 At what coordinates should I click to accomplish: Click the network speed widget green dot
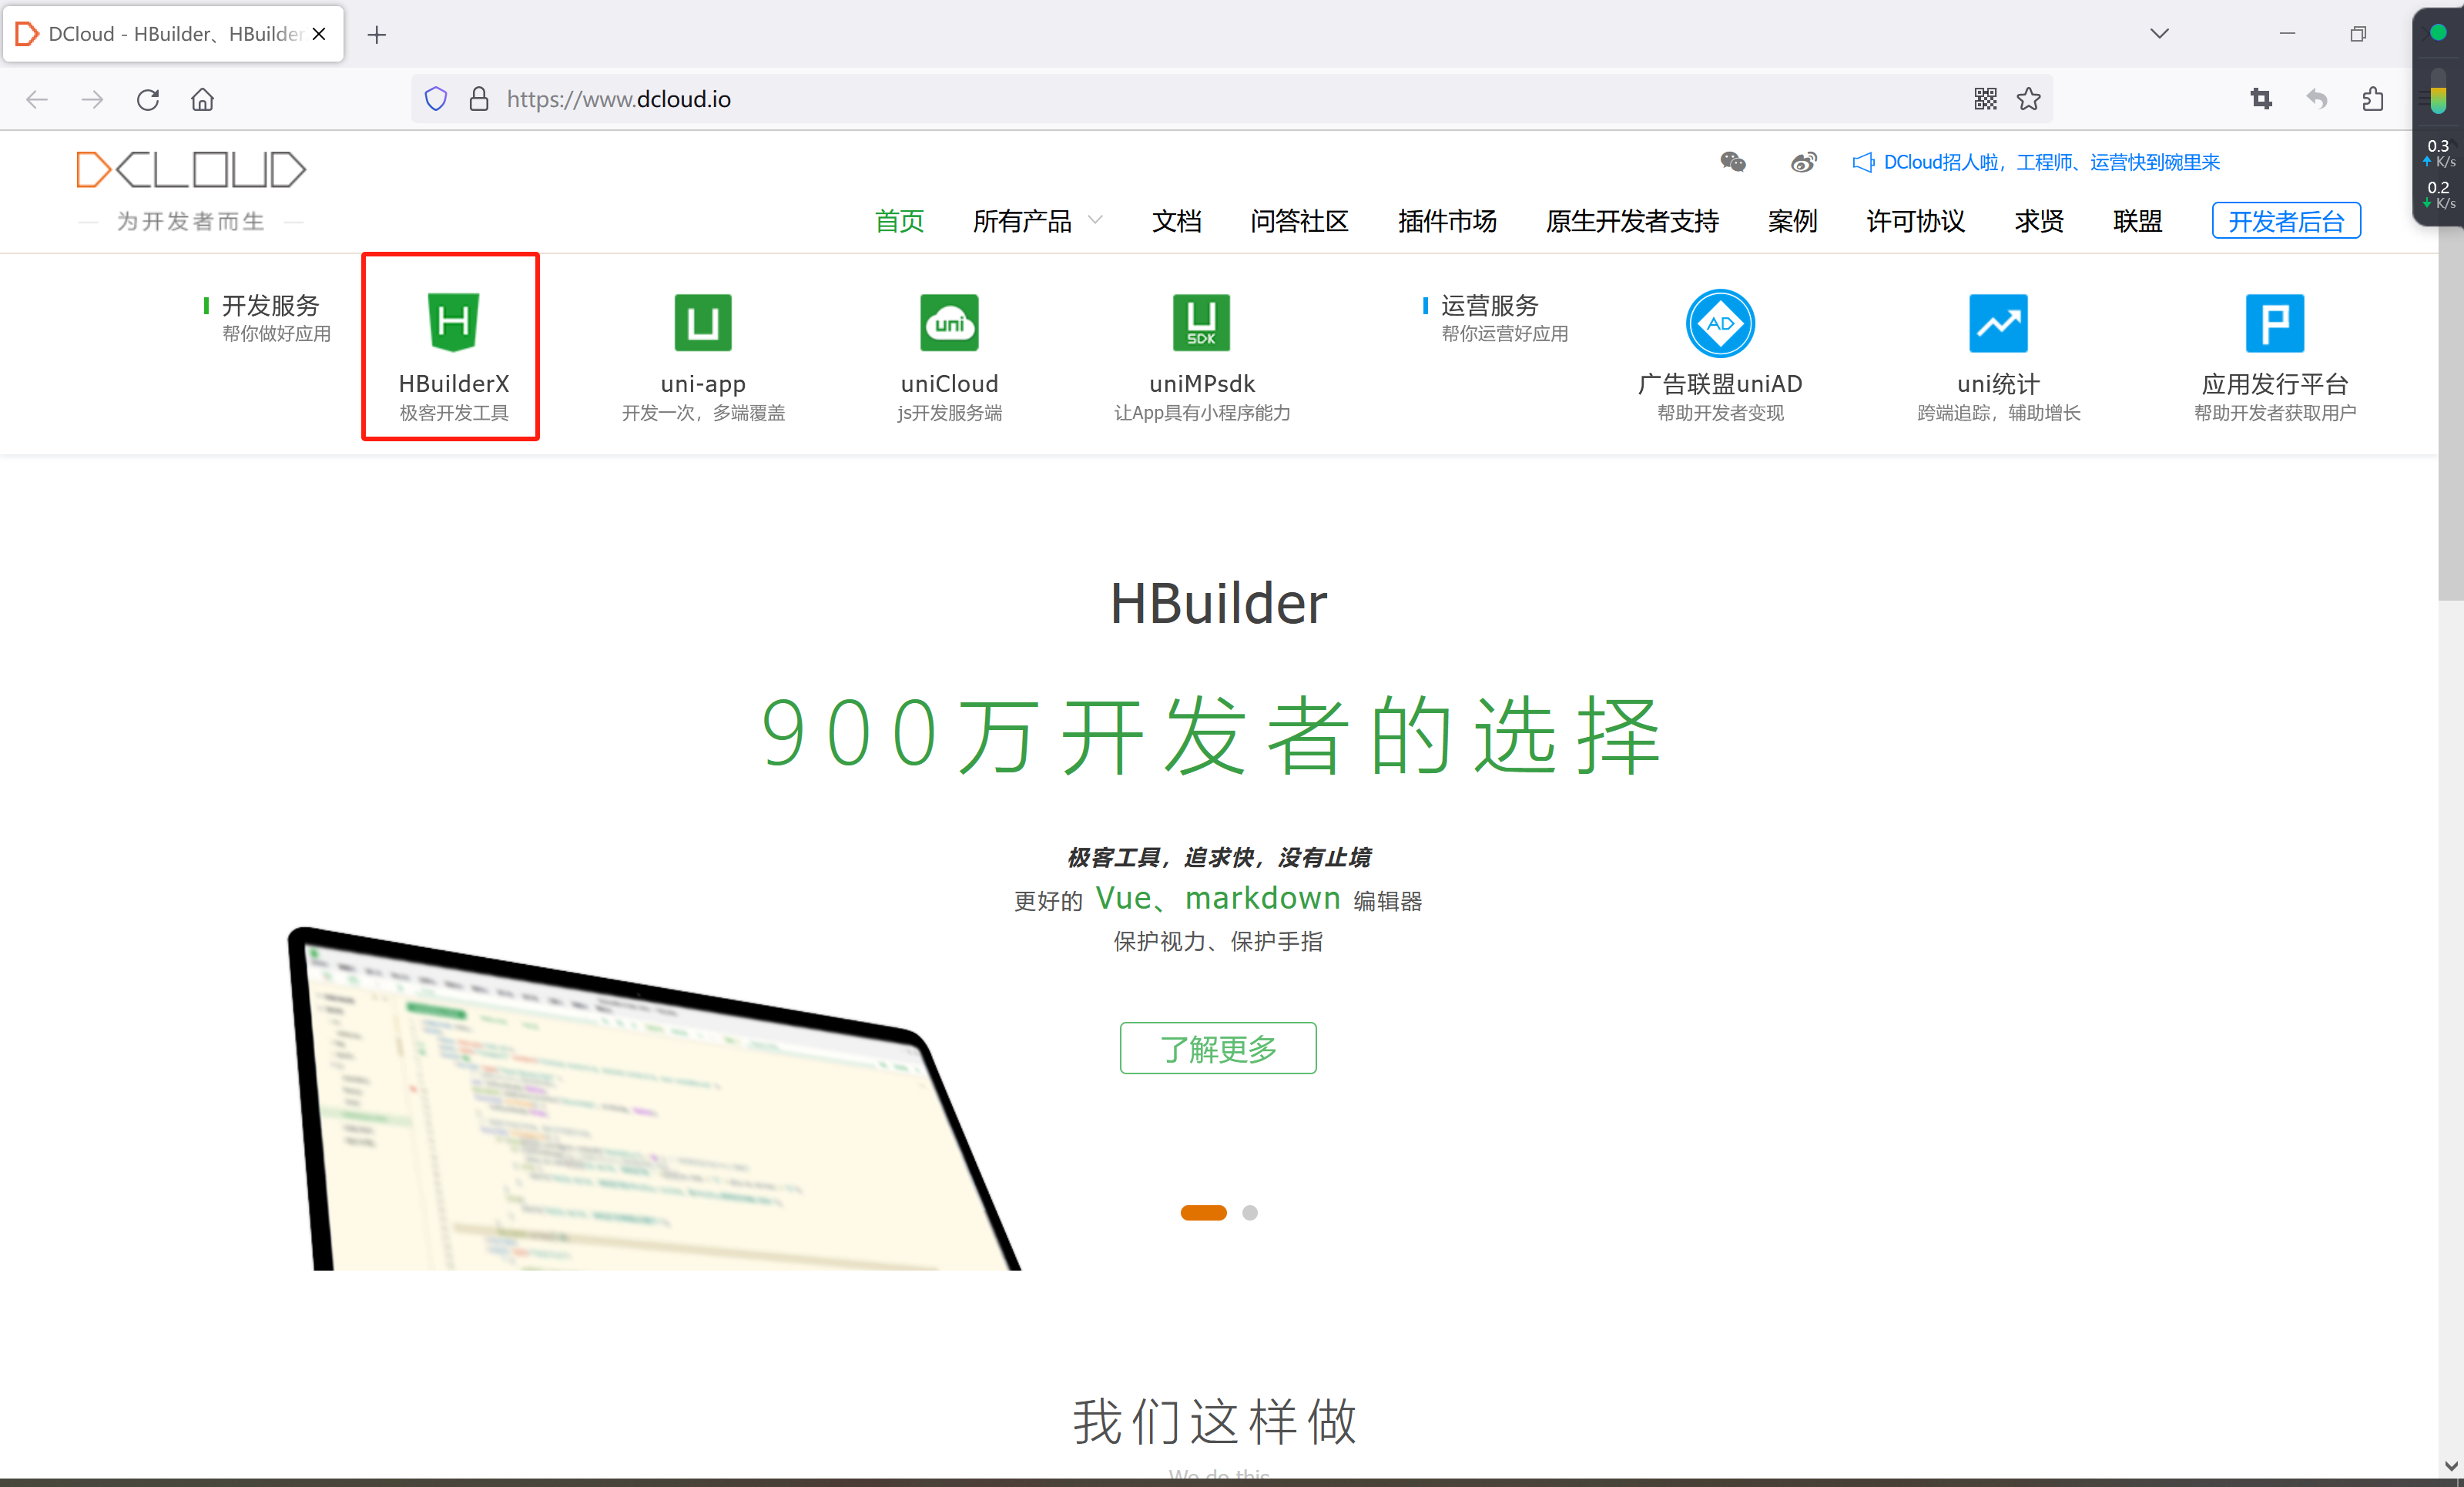coord(2439,32)
